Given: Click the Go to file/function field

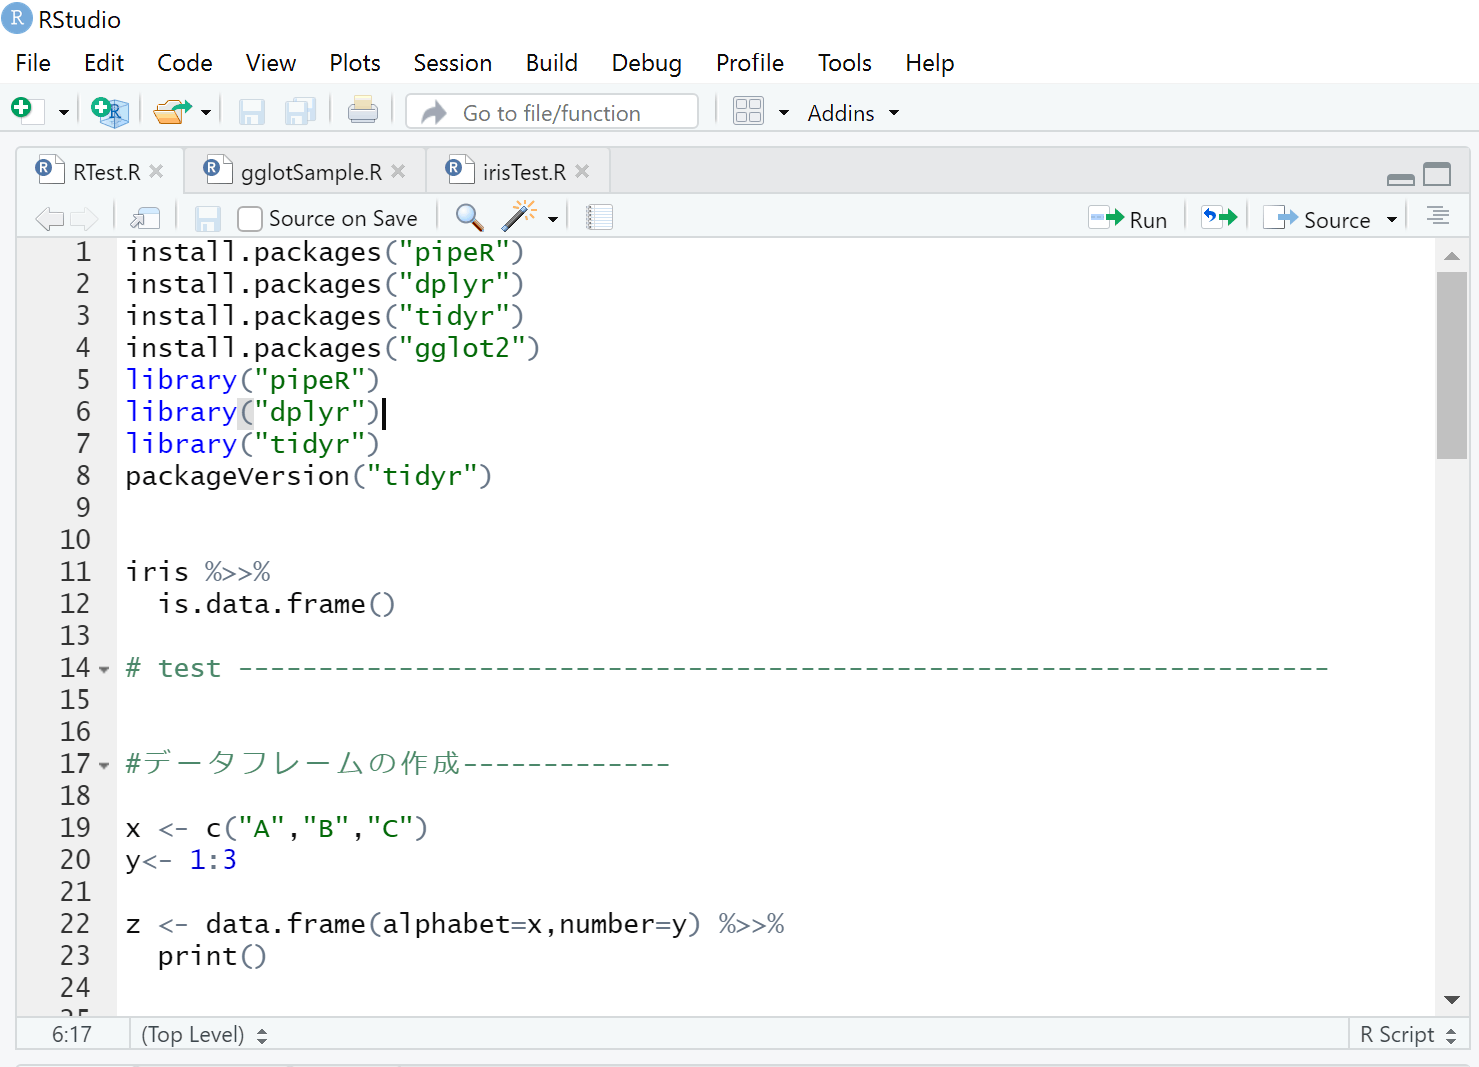Looking at the screenshot, I should pyautogui.click(x=552, y=112).
